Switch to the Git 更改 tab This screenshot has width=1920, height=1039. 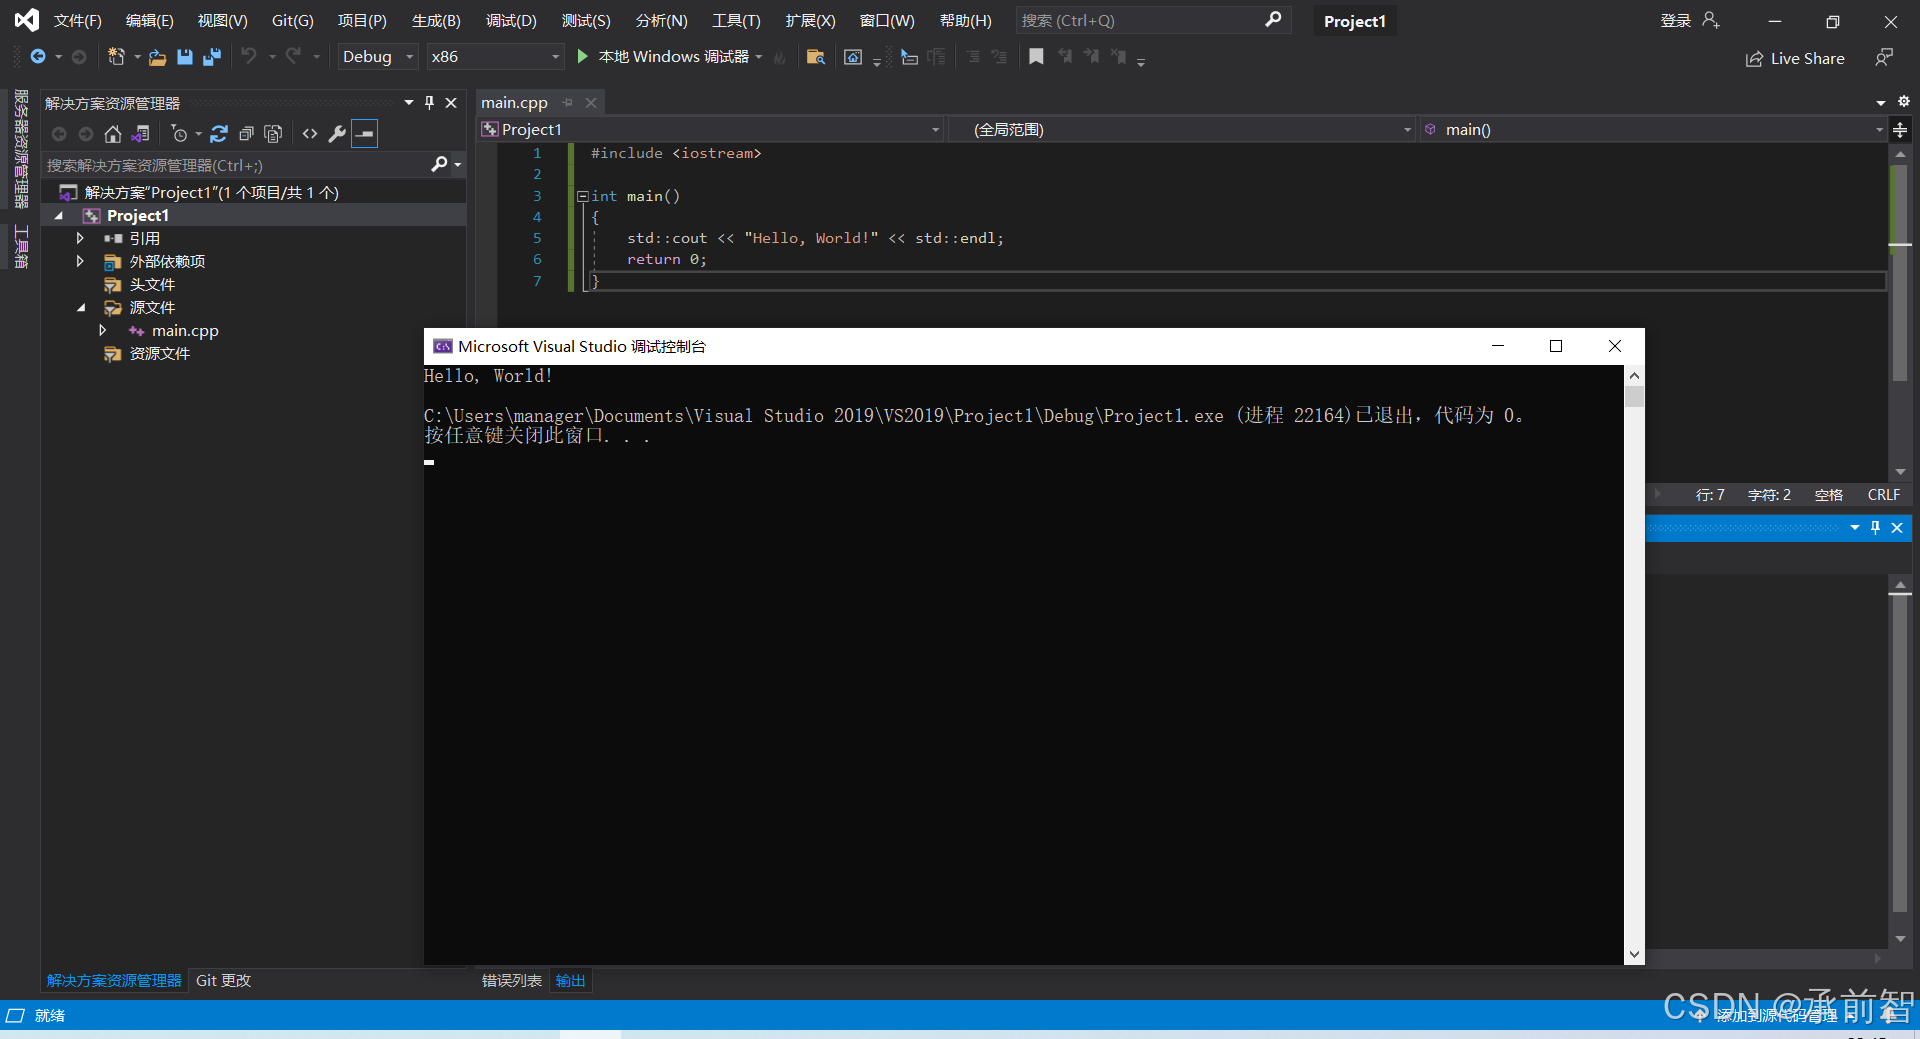click(223, 981)
